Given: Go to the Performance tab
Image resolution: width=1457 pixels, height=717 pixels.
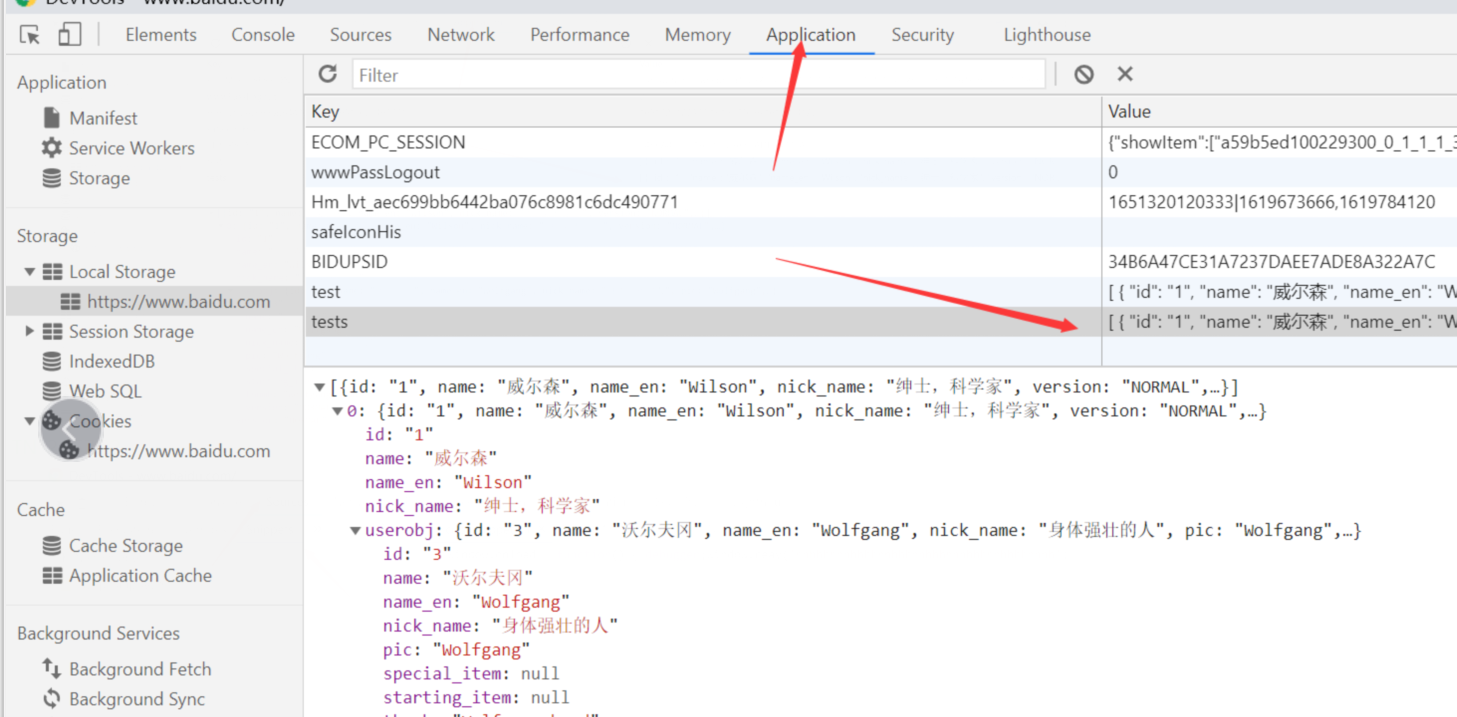Looking at the screenshot, I should click(x=580, y=35).
